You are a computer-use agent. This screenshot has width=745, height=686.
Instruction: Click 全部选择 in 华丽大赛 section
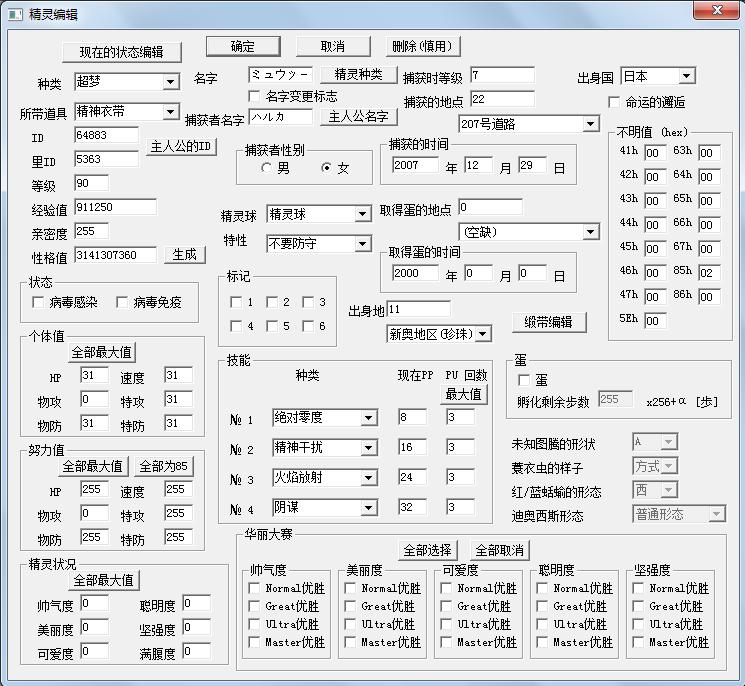(x=427, y=551)
